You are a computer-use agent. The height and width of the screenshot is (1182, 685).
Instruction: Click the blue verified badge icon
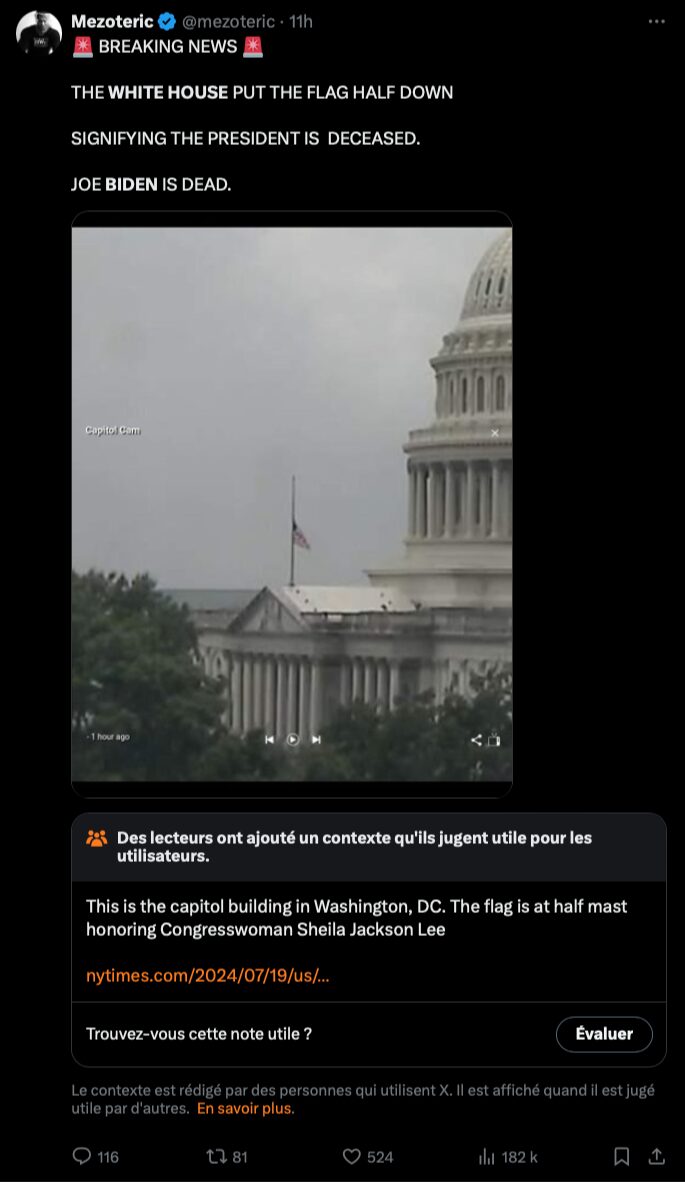click(x=167, y=22)
